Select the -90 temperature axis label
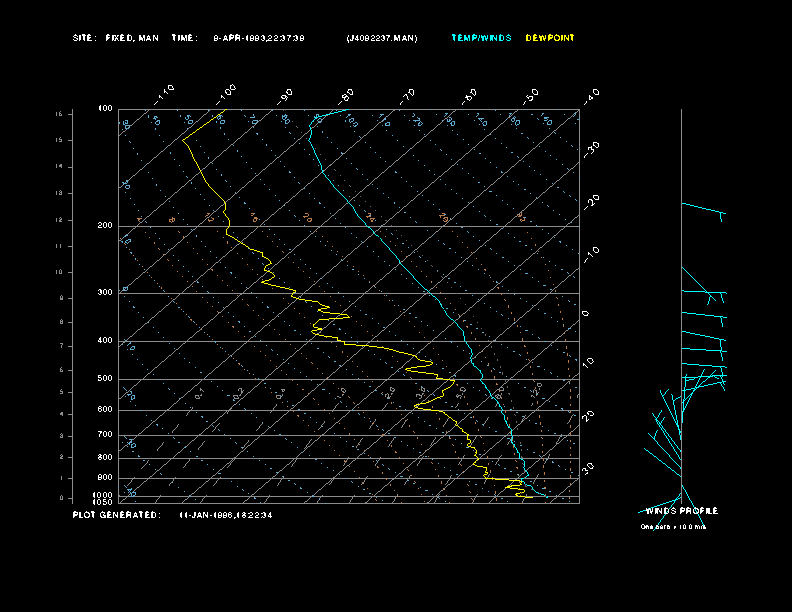792x612 pixels. tap(285, 96)
